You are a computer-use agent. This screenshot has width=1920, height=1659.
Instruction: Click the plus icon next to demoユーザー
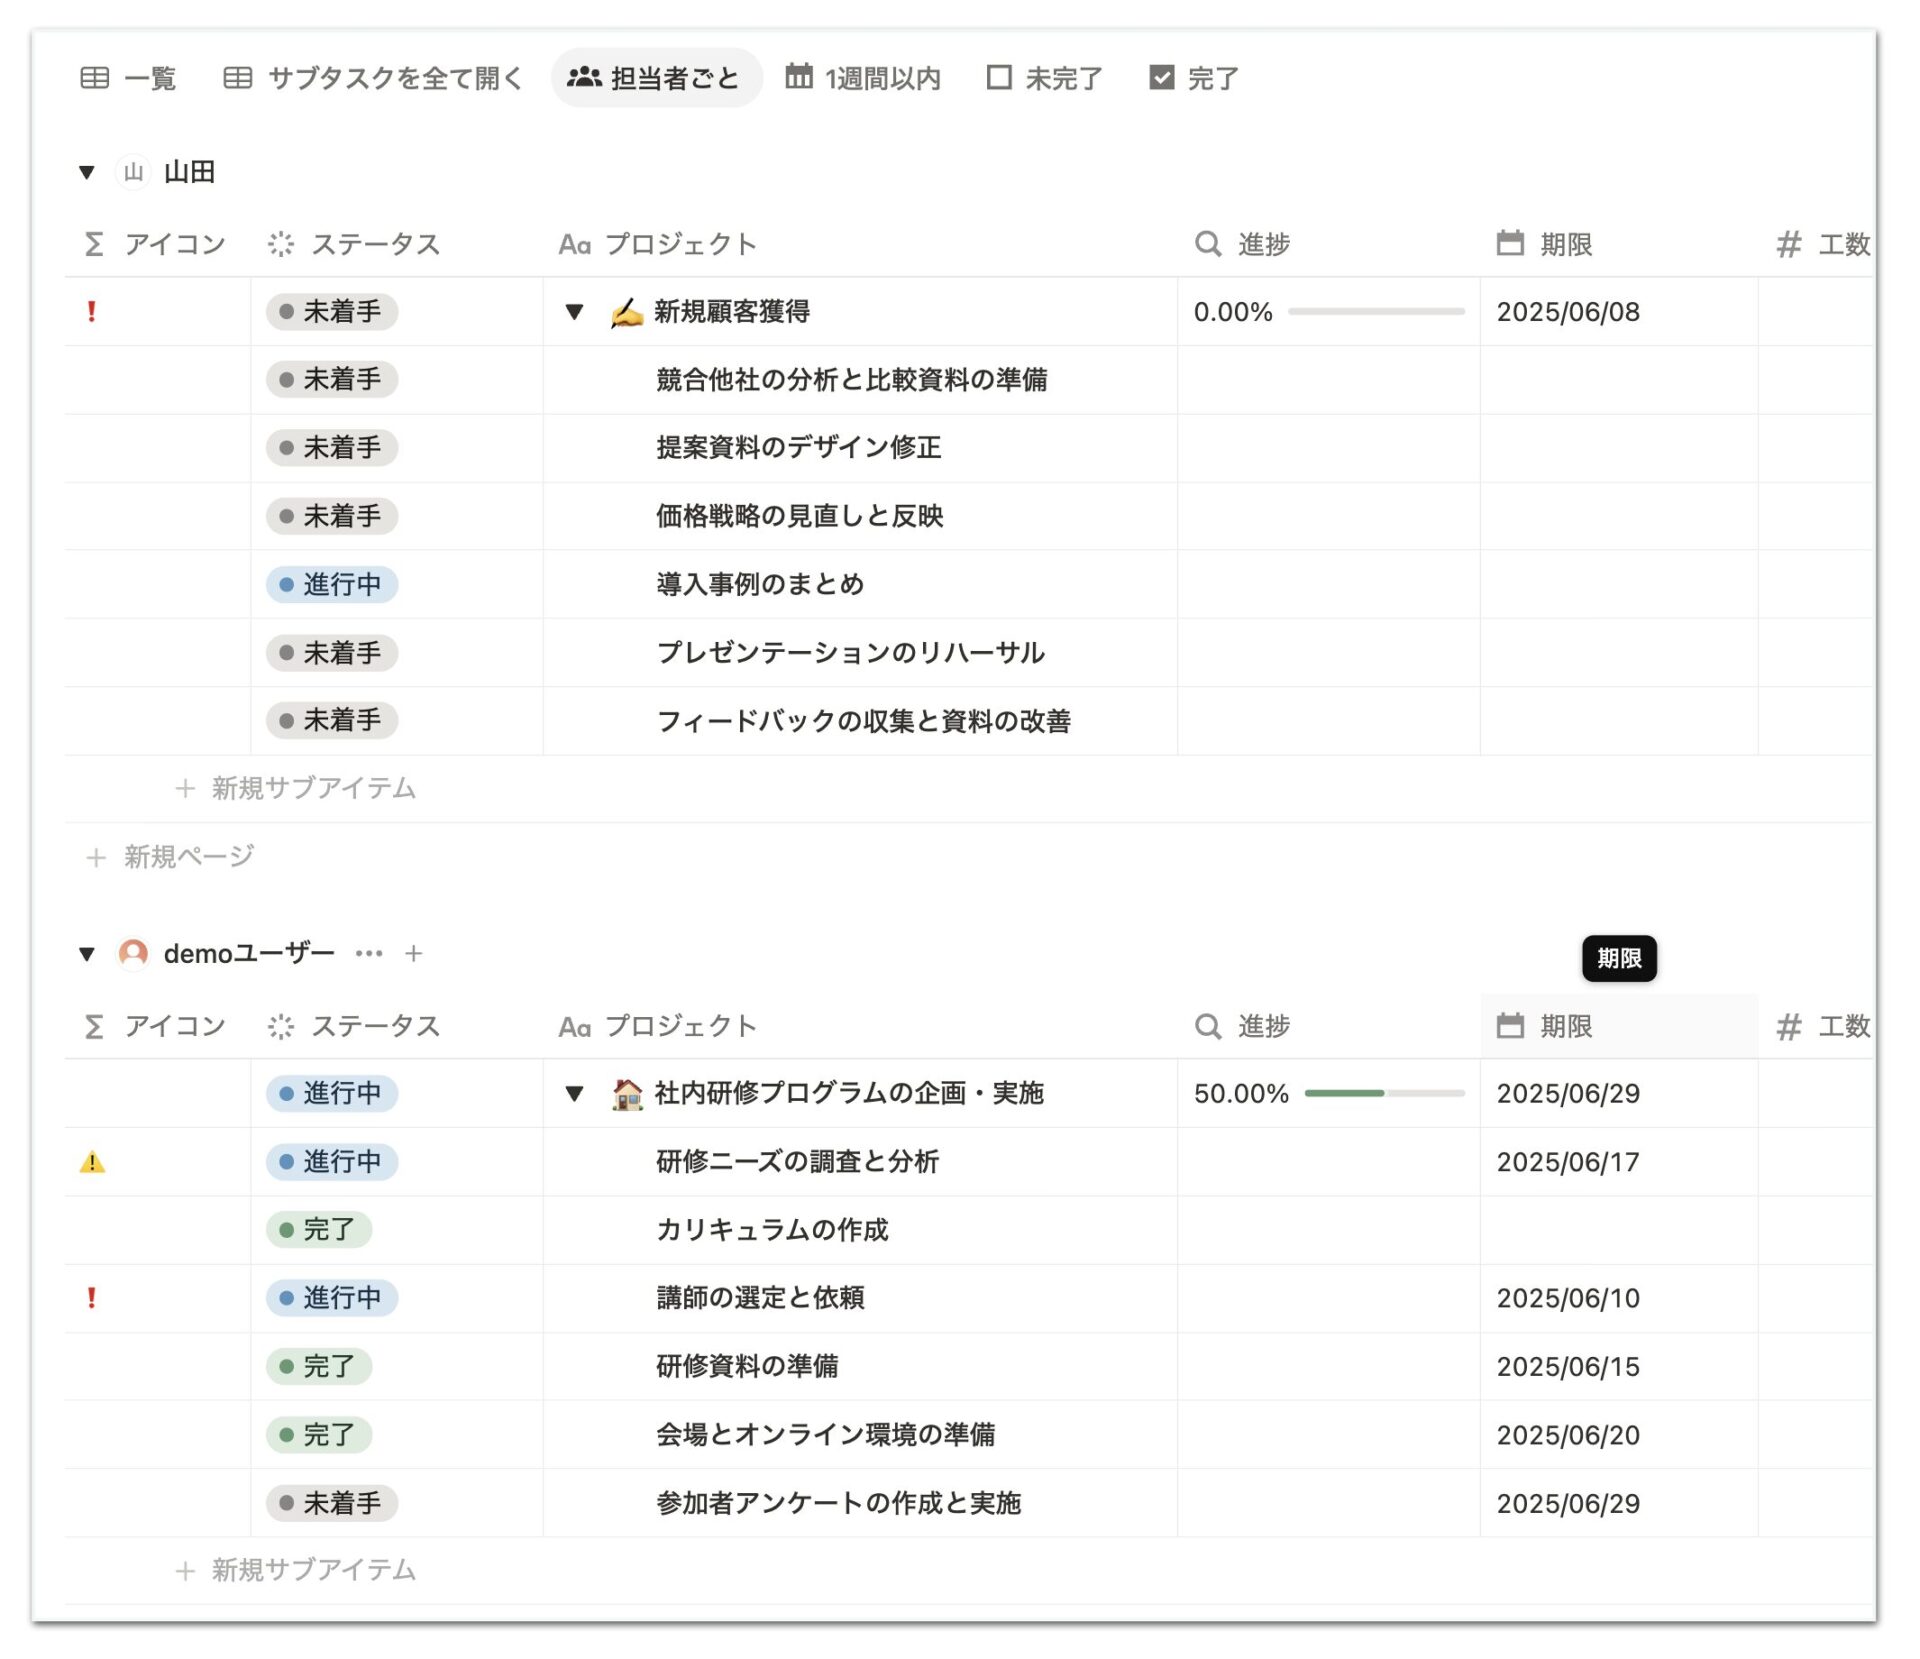click(414, 954)
